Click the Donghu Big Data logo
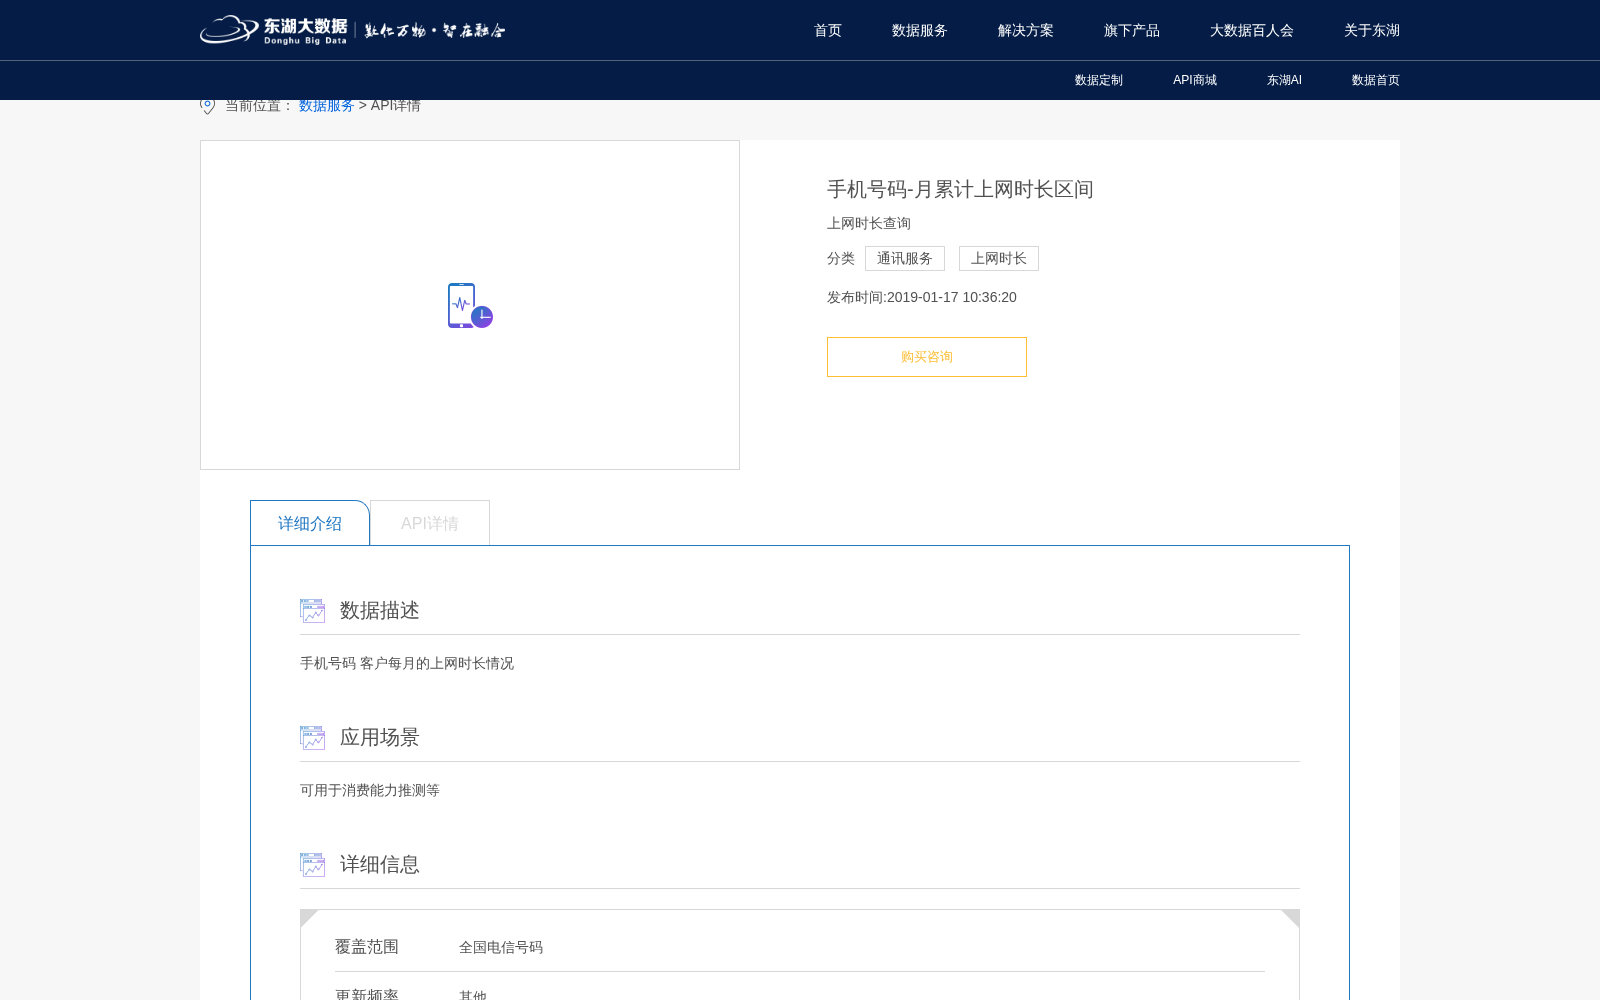Screen dimensions: 1600x1000 pos(274,30)
